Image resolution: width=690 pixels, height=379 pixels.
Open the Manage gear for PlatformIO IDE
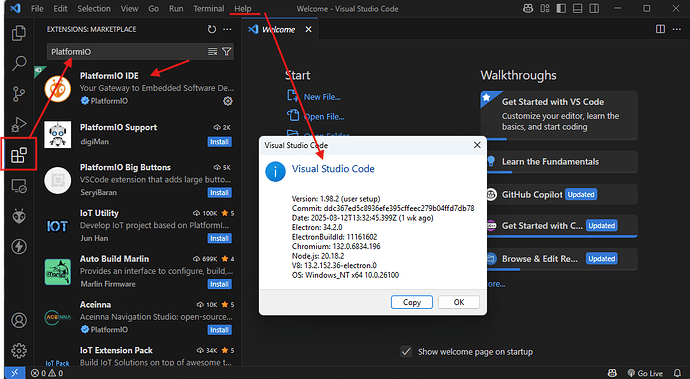(x=228, y=101)
